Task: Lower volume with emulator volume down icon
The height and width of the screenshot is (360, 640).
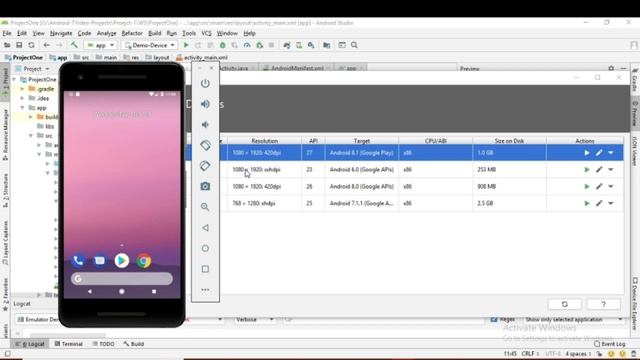Action: click(205, 124)
